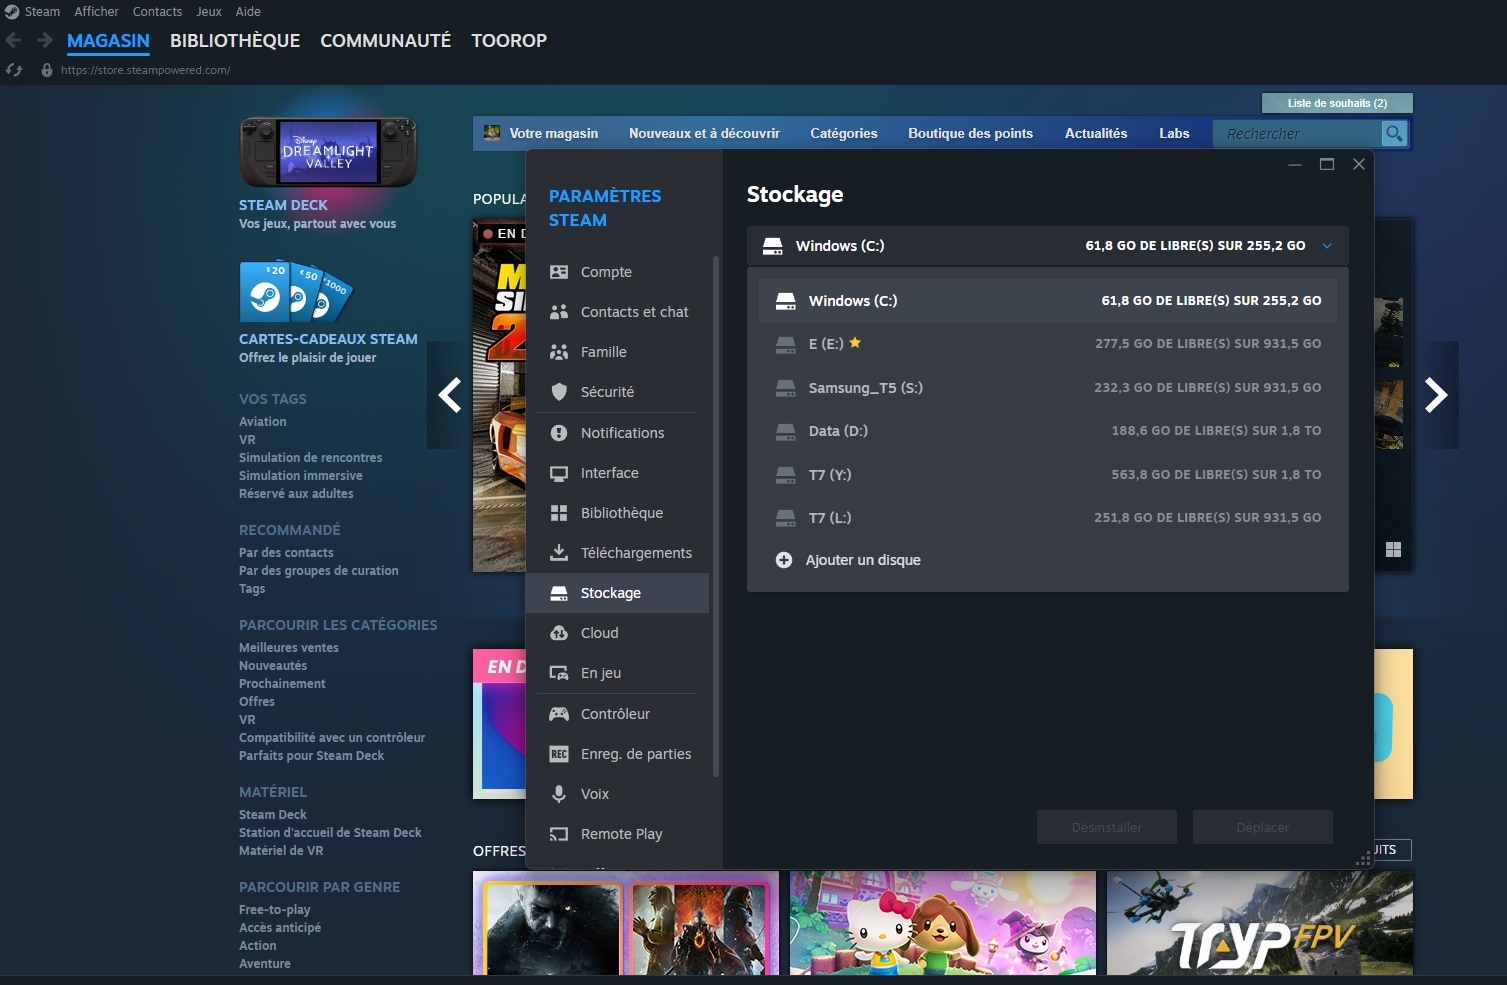This screenshot has height=985, width=1507.
Task: Open the Free-to-play genre link
Action: pos(275,910)
